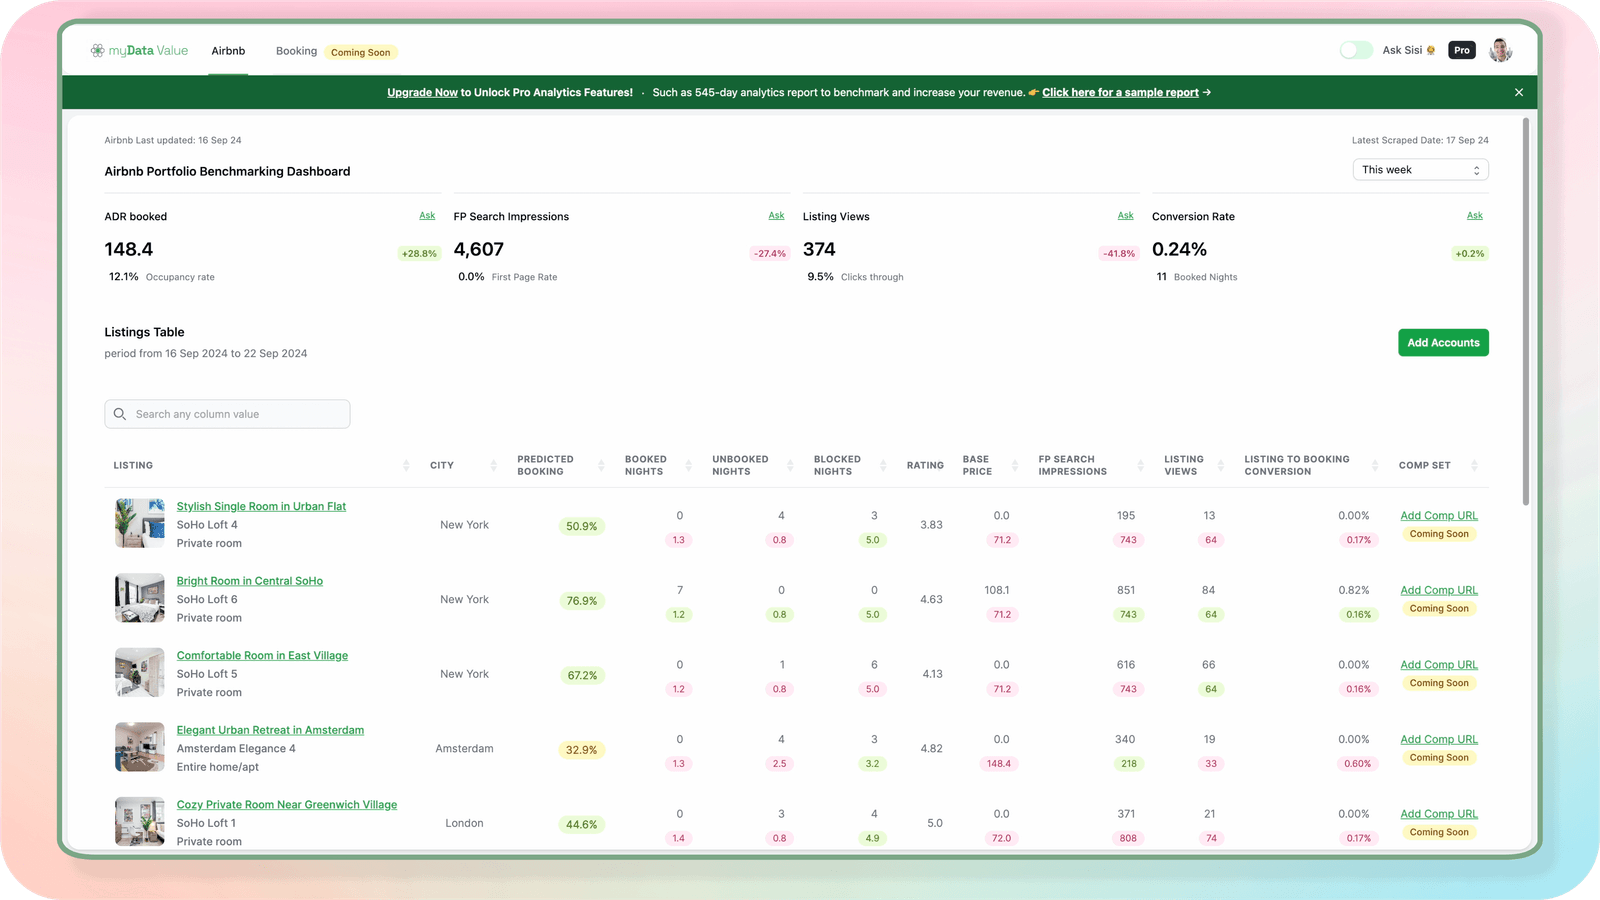Focus the Search any column value field
1600x900 pixels.
(x=227, y=414)
